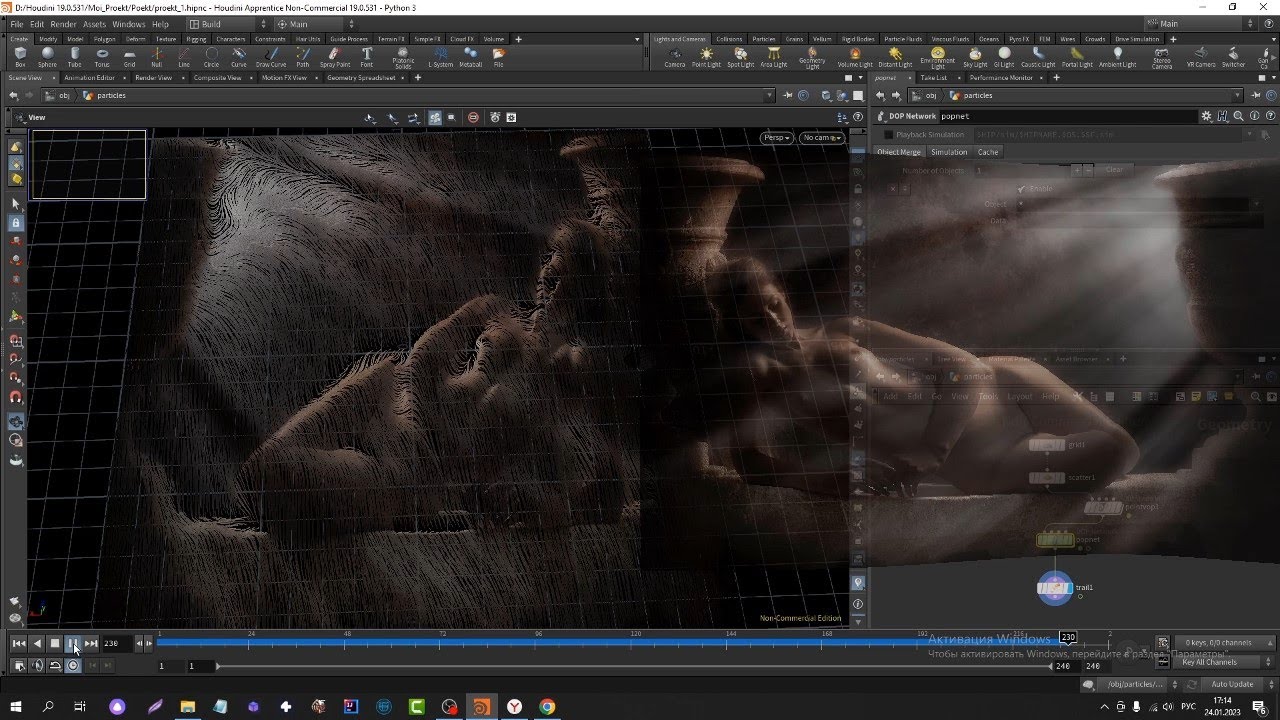This screenshot has height=720, width=1280.
Task: Add a Camera from the shelf
Action: click(675, 58)
